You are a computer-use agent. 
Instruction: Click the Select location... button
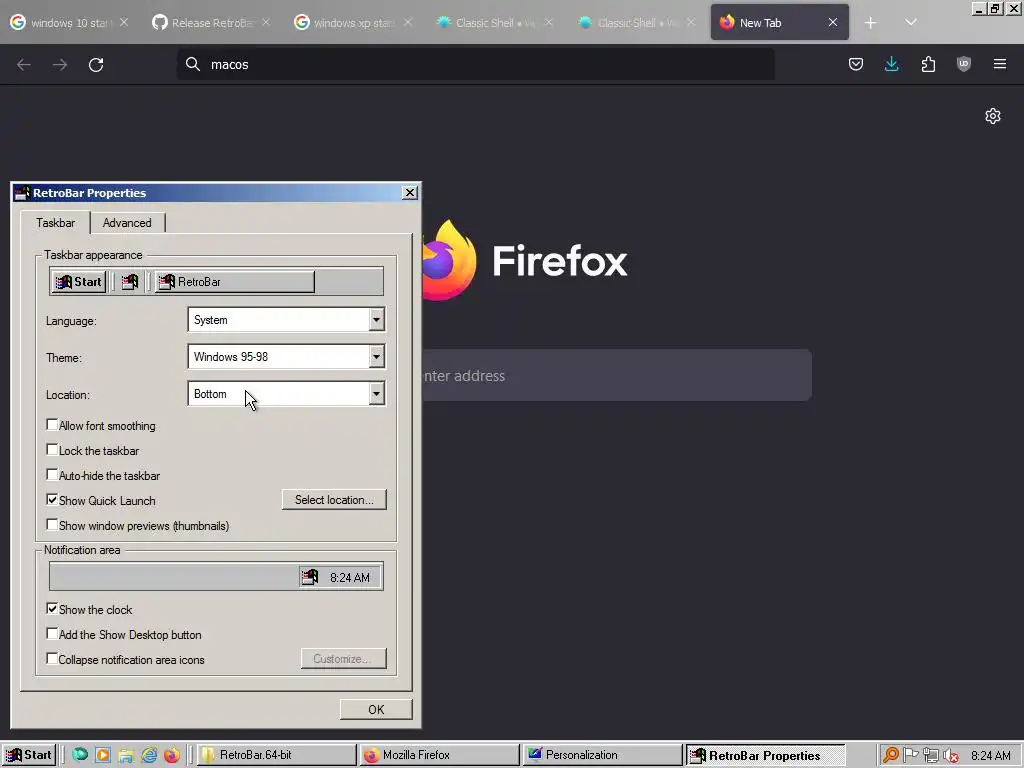click(334, 500)
